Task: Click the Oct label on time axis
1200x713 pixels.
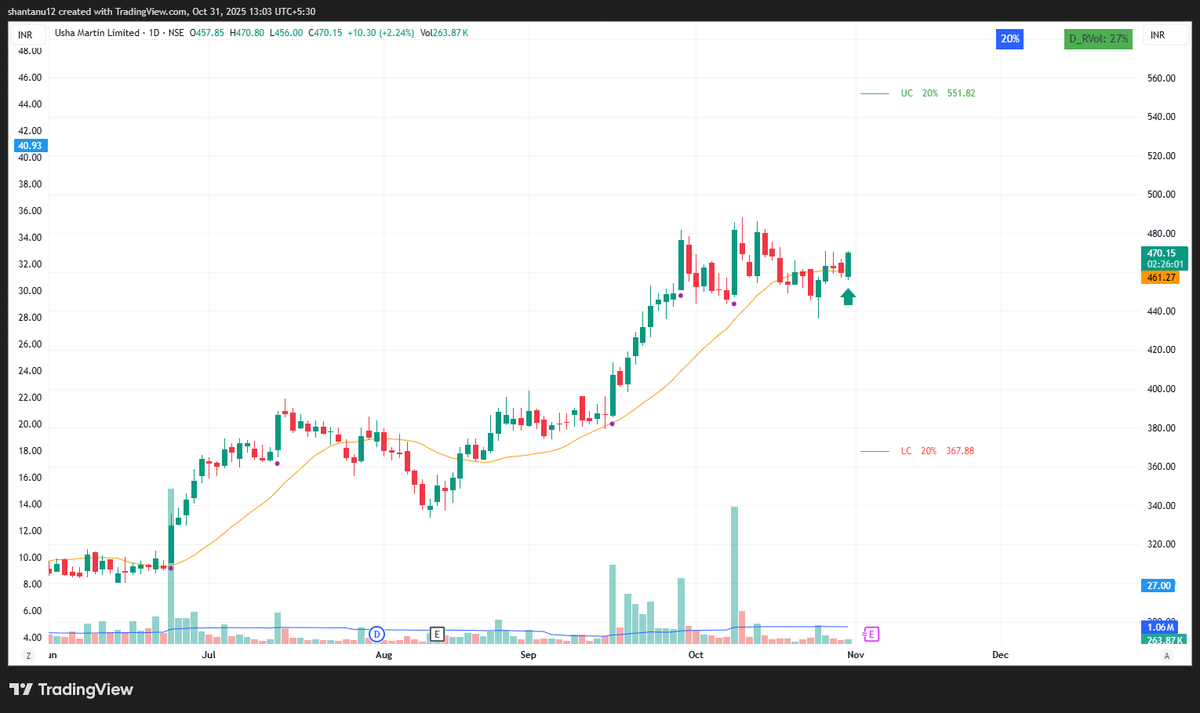Action: [x=696, y=655]
